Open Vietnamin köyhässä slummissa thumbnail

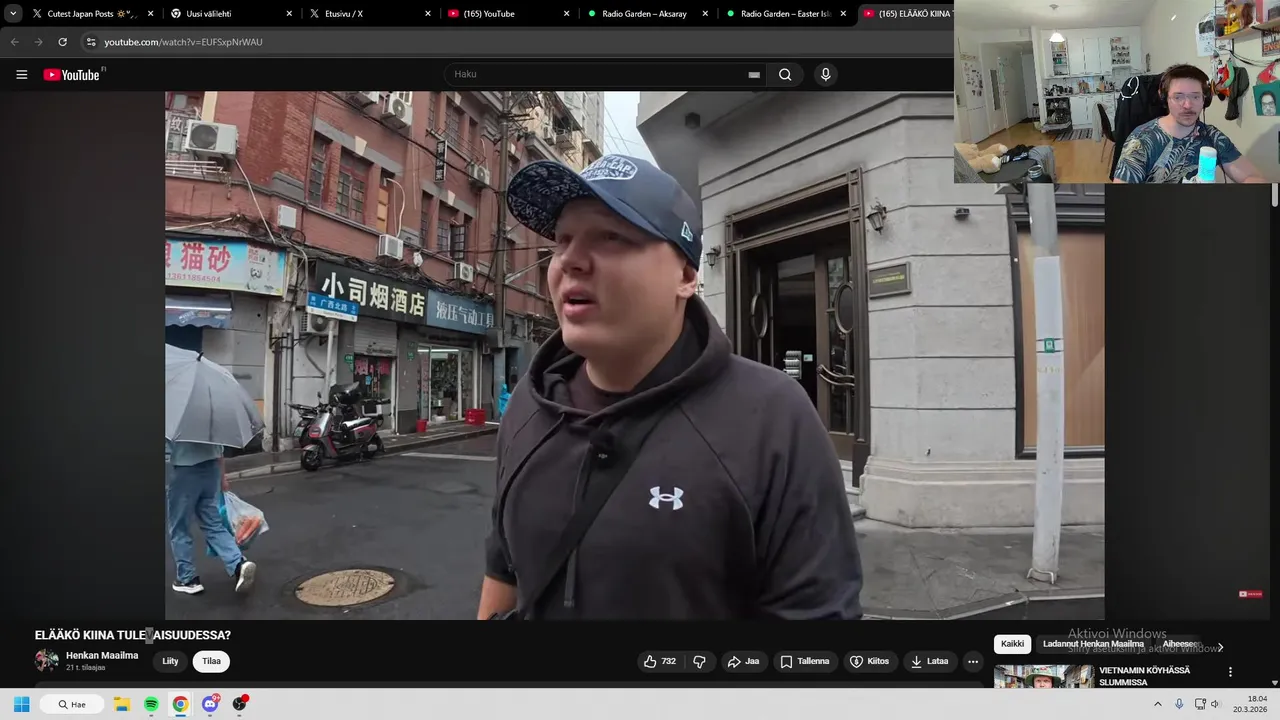coord(1043,677)
